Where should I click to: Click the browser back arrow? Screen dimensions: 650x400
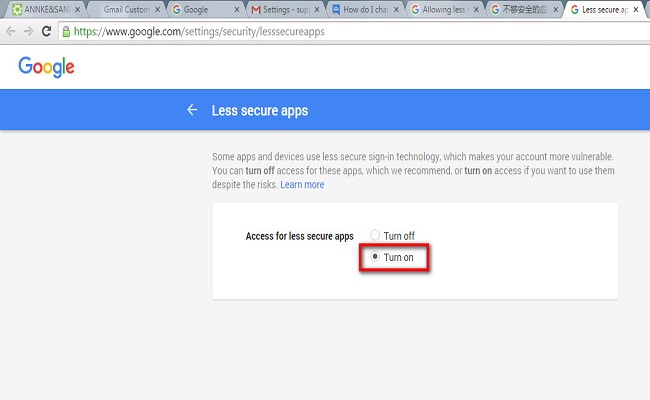click(x=11, y=31)
